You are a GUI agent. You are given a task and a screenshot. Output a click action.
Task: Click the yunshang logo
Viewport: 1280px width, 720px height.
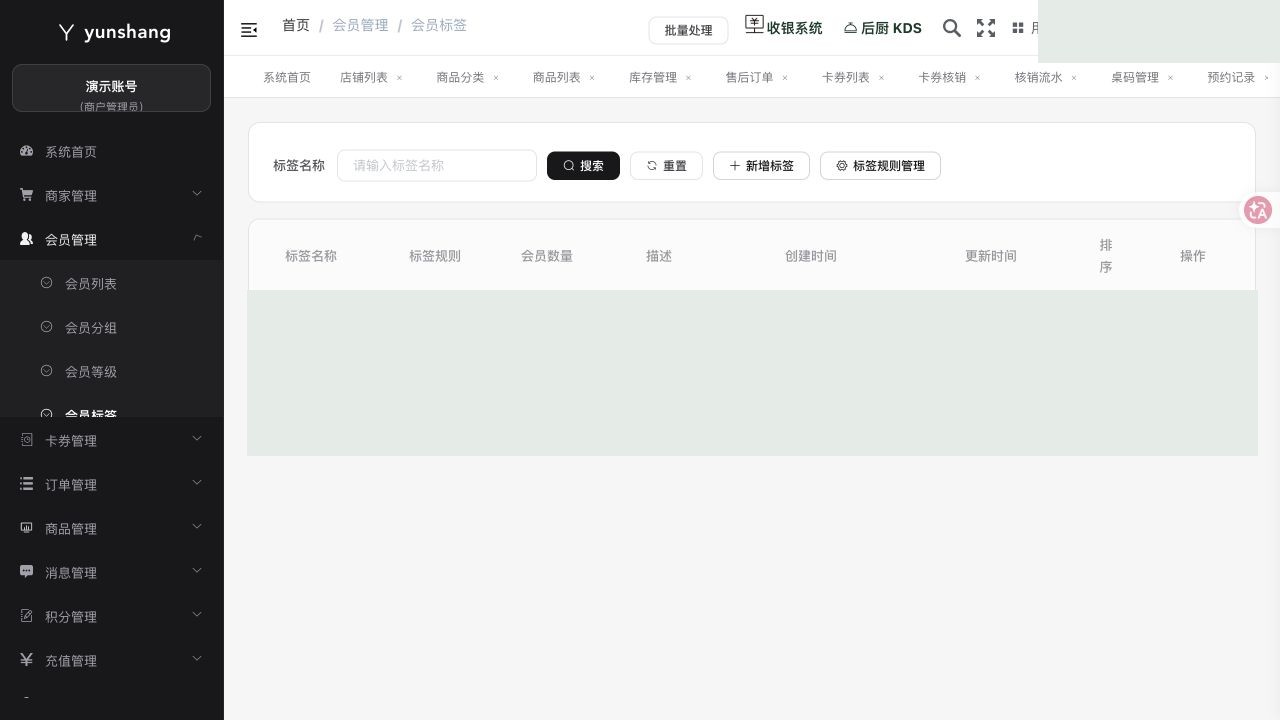tap(112, 32)
